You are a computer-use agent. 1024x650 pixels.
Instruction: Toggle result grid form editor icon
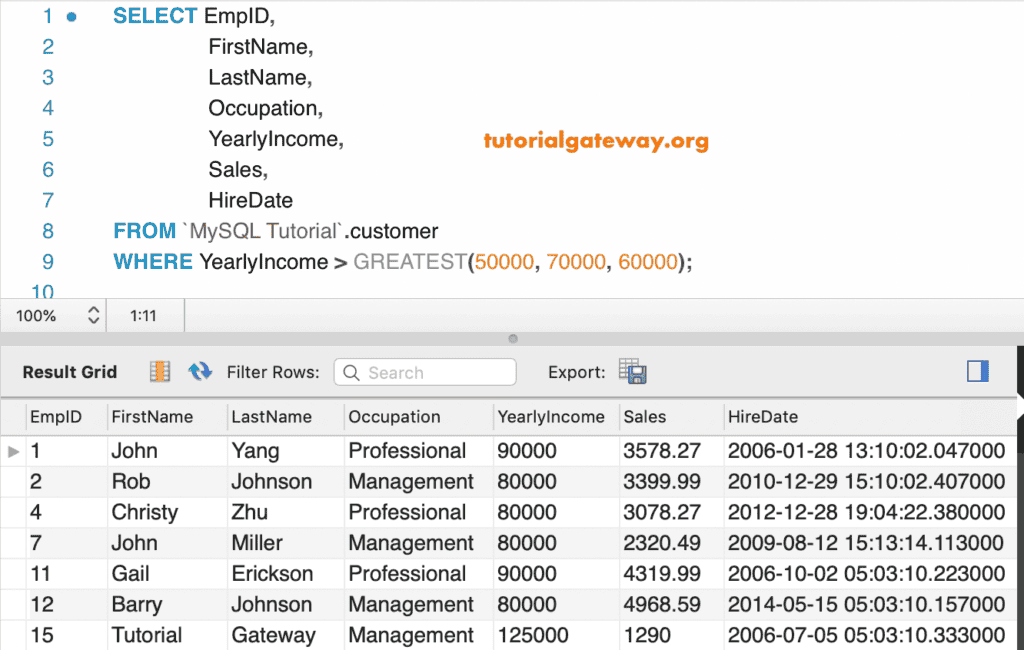point(160,372)
